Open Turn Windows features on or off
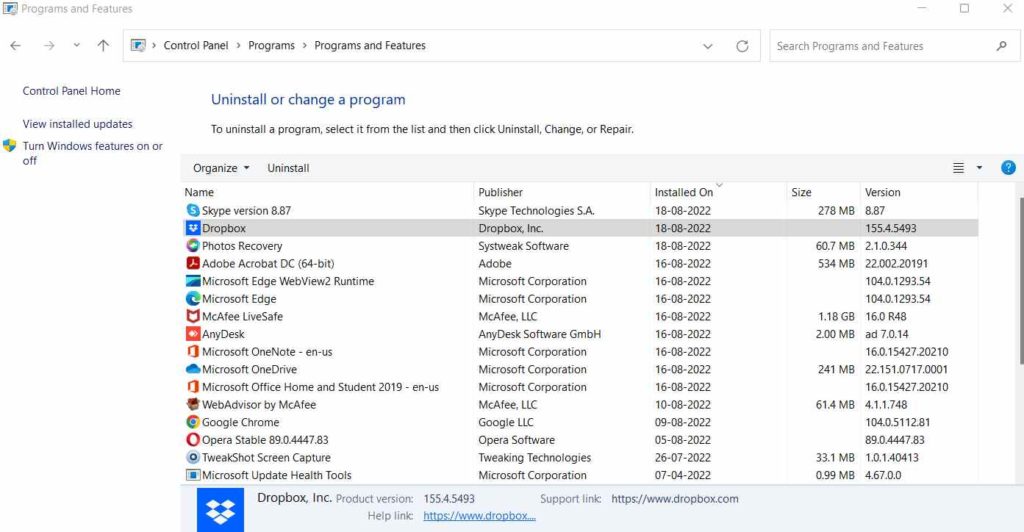 (x=92, y=153)
